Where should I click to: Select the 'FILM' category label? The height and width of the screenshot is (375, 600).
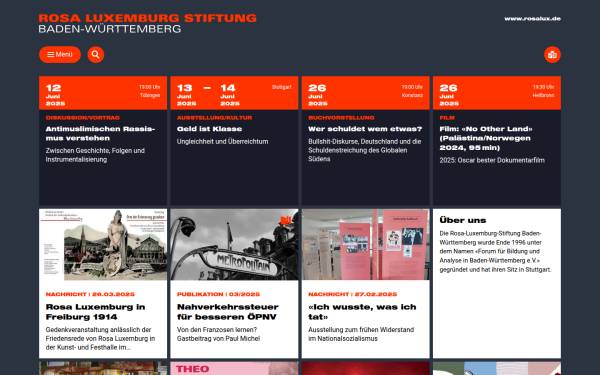(x=447, y=118)
